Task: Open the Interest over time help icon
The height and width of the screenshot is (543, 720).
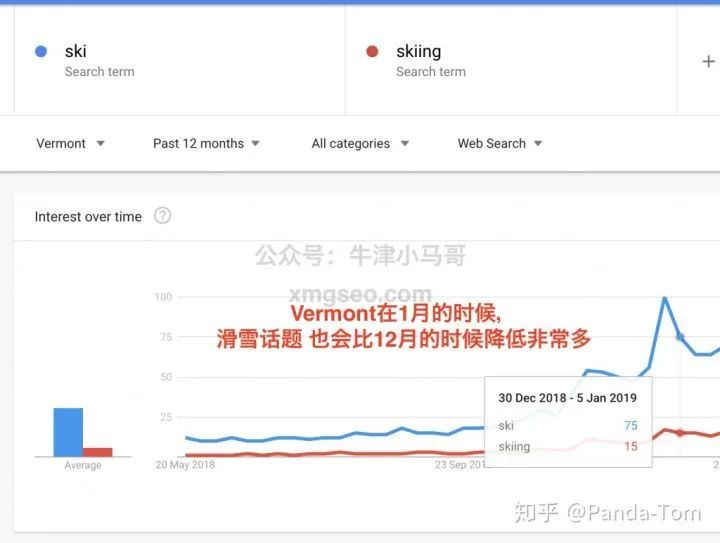Action: [x=163, y=215]
